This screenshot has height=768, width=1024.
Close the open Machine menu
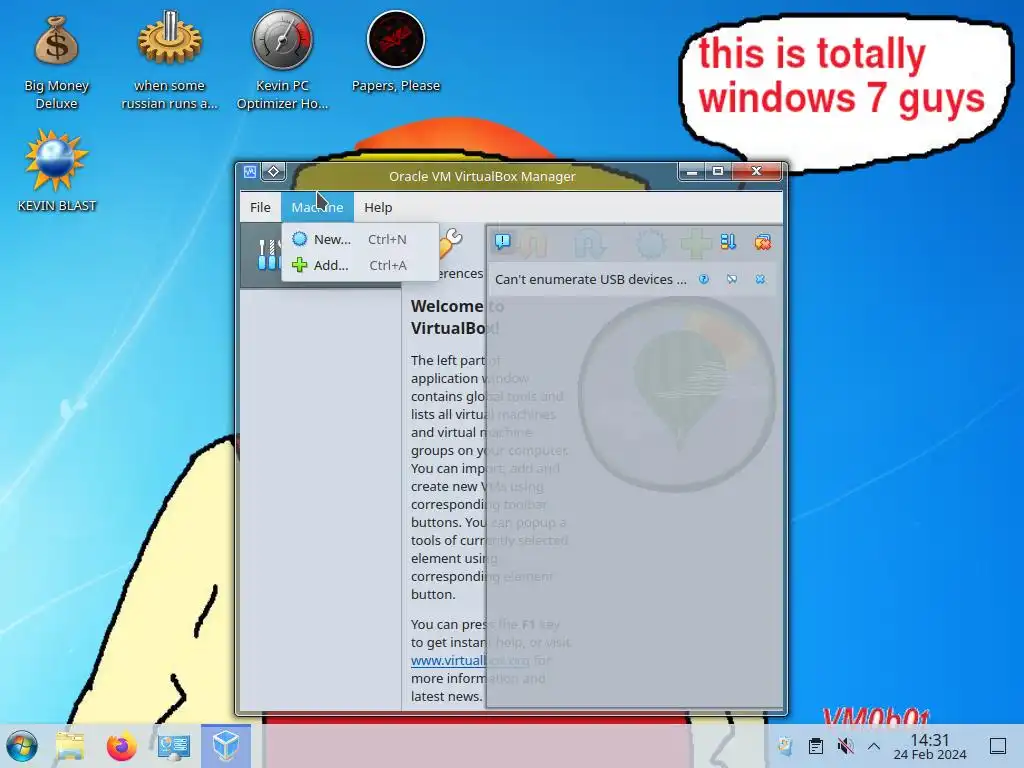[317, 207]
